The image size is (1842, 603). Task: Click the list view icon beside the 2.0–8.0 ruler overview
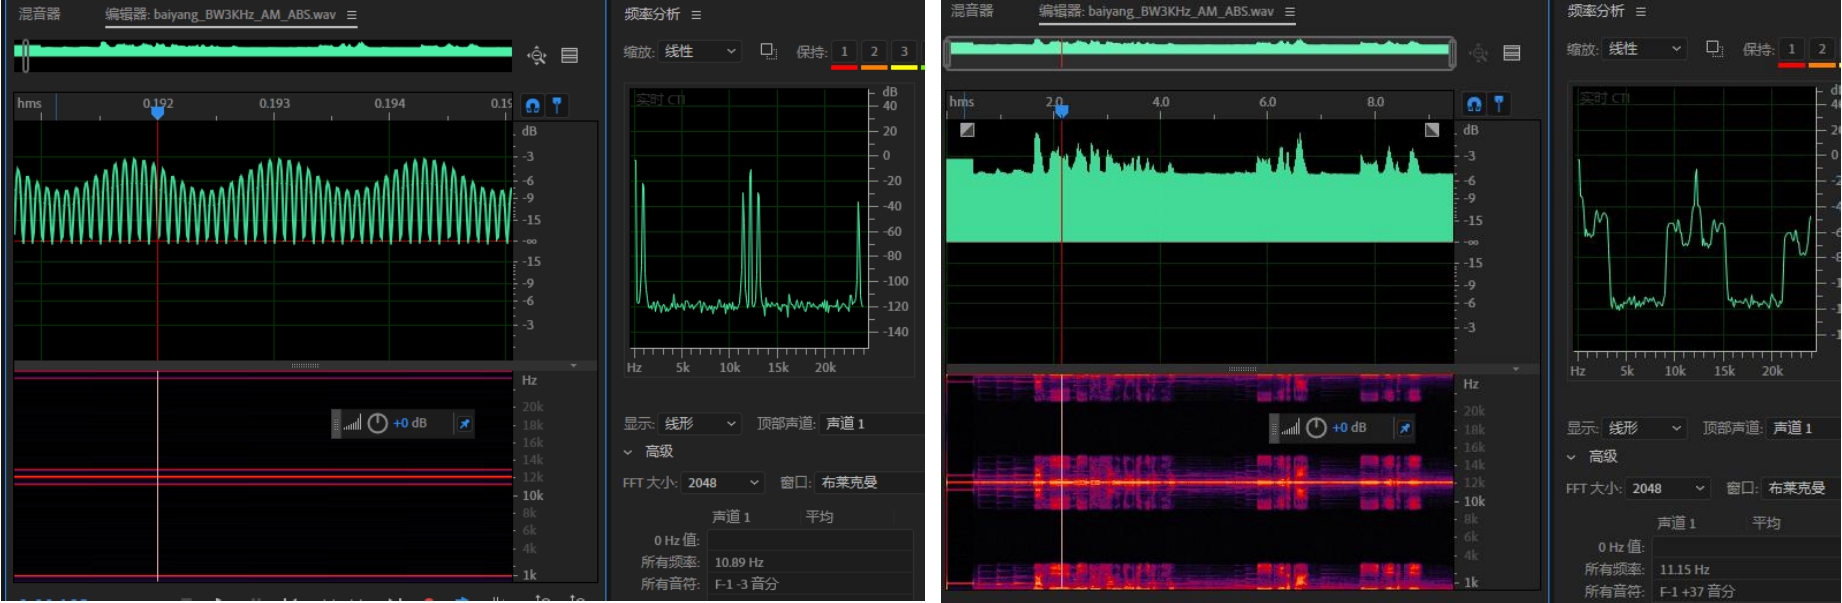click(1512, 53)
